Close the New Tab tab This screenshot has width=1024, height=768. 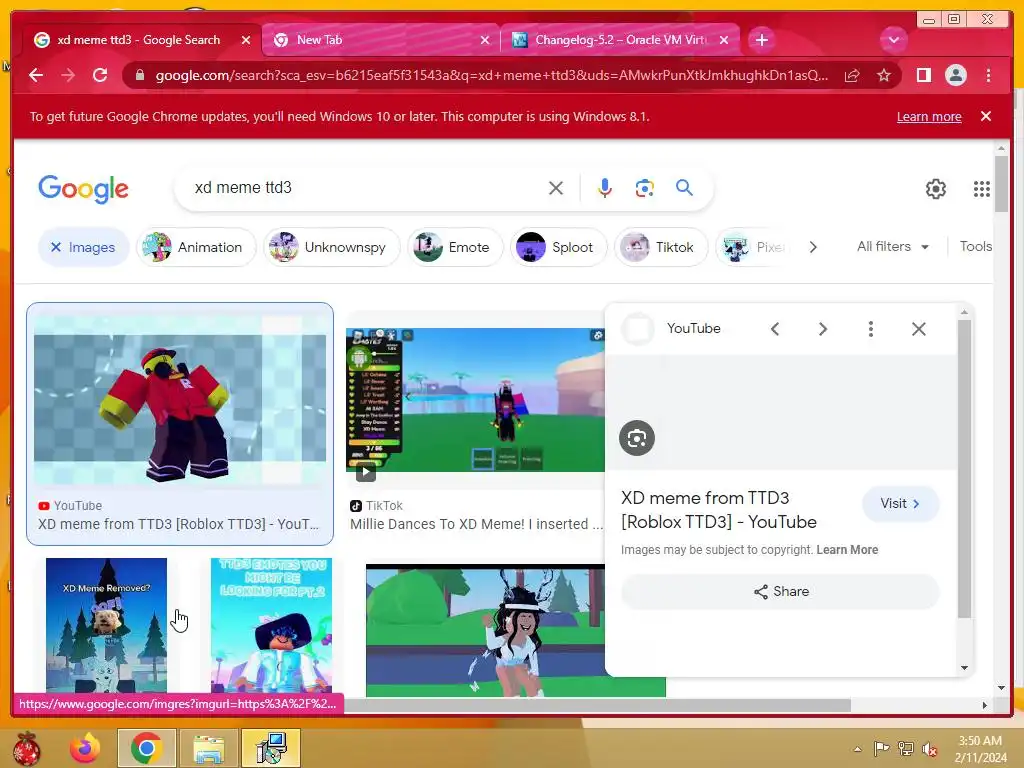[x=485, y=40]
